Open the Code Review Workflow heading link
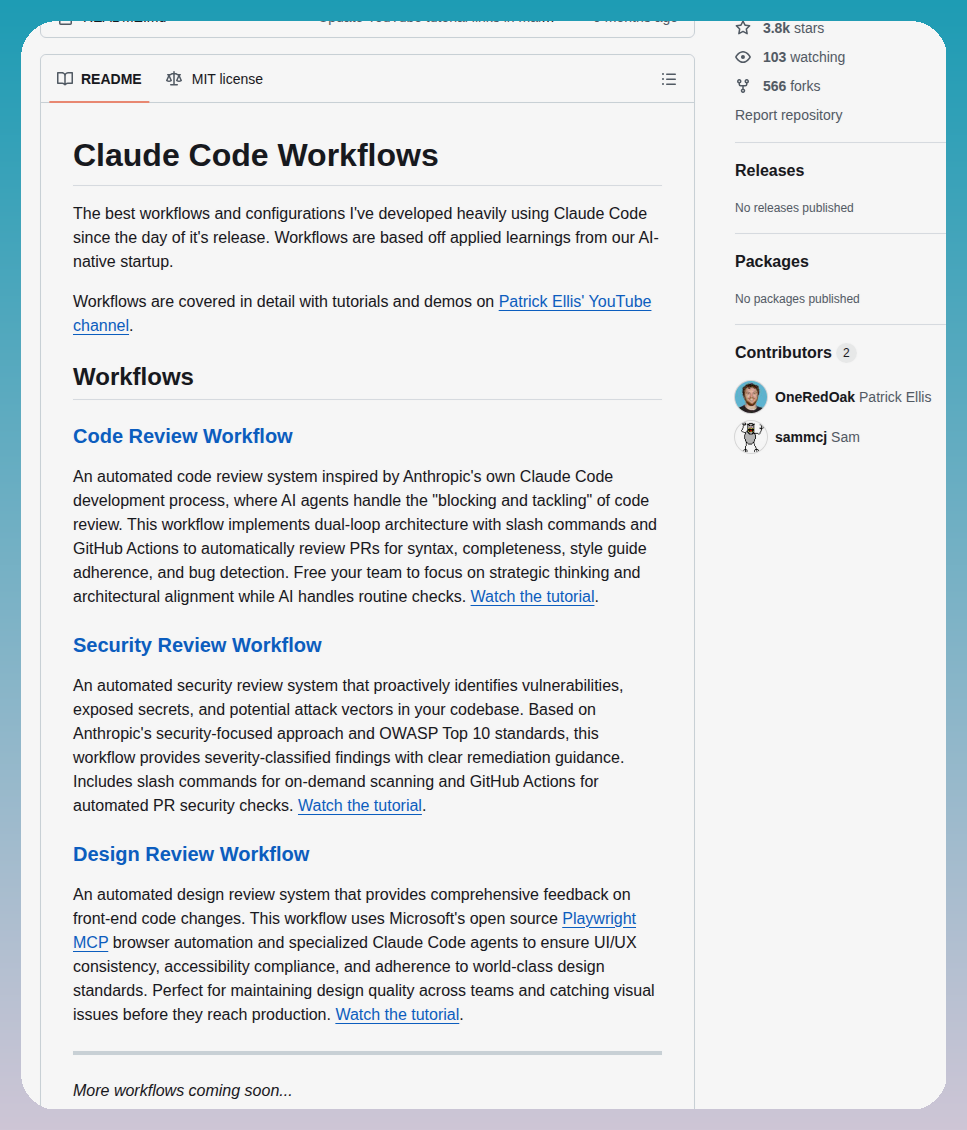Screen dimensions: 967x1130 point(183,436)
